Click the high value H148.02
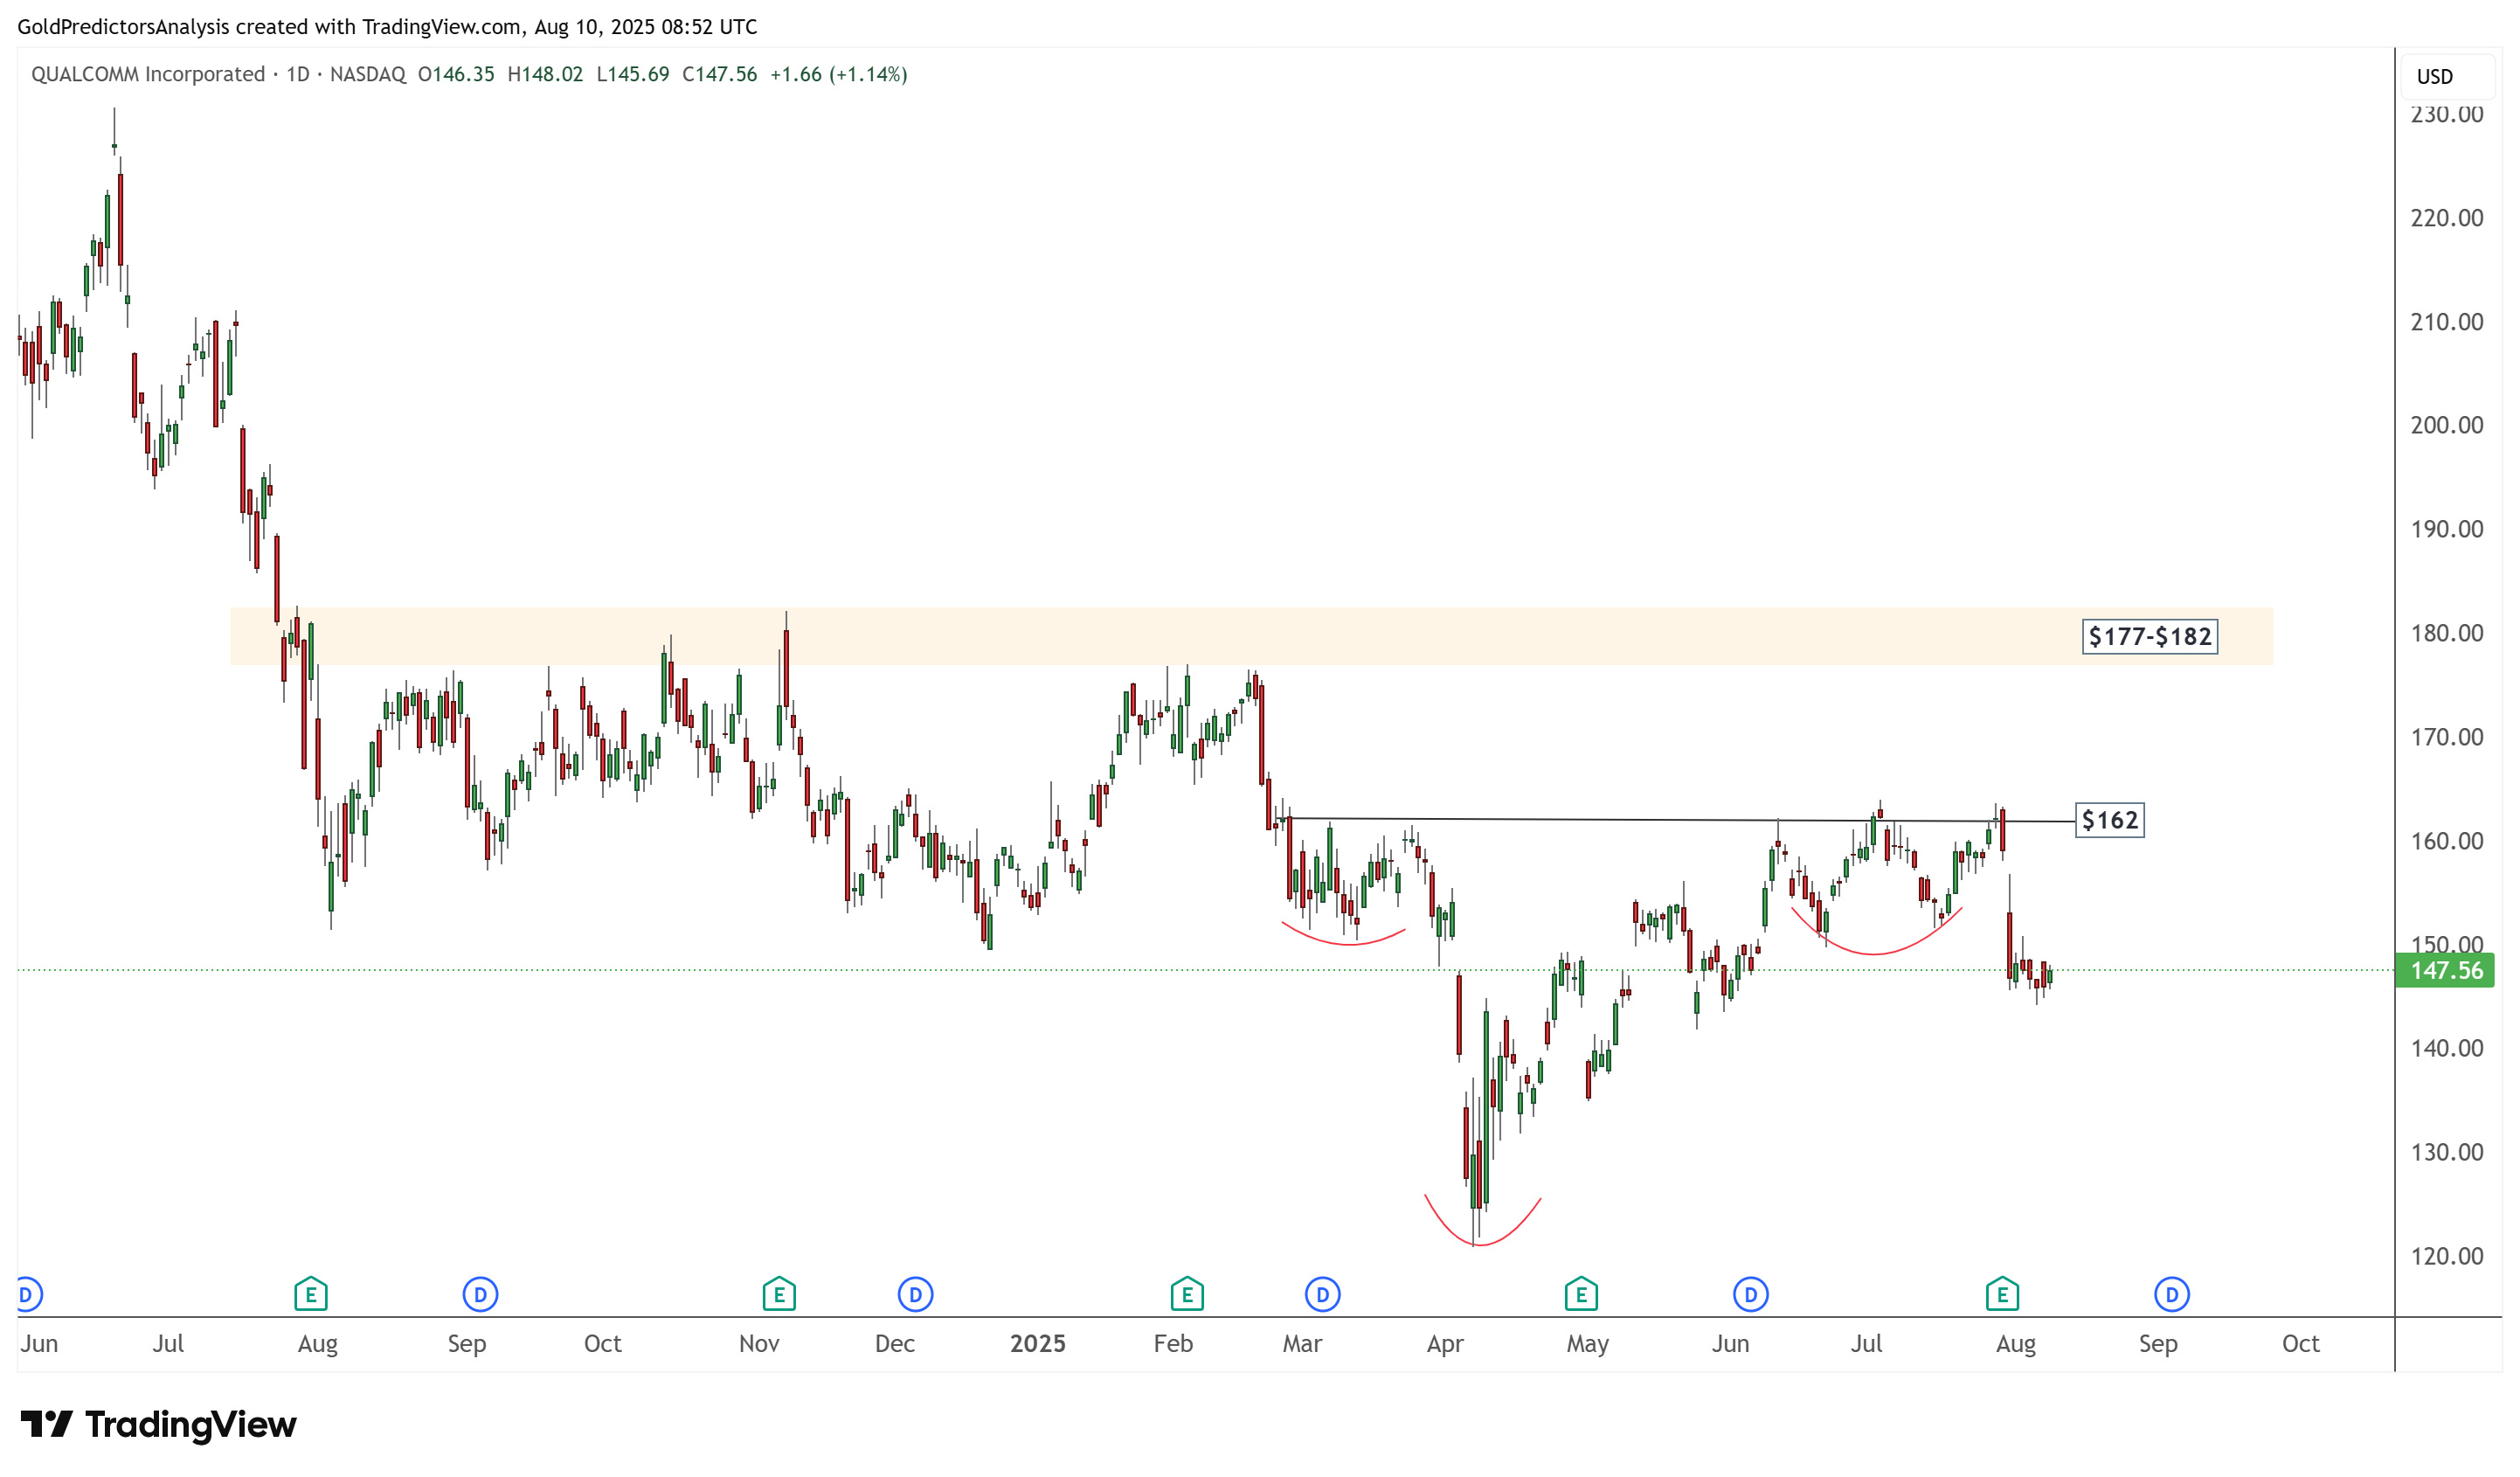Image resolution: width=2520 pixels, height=1477 pixels. pos(545,74)
